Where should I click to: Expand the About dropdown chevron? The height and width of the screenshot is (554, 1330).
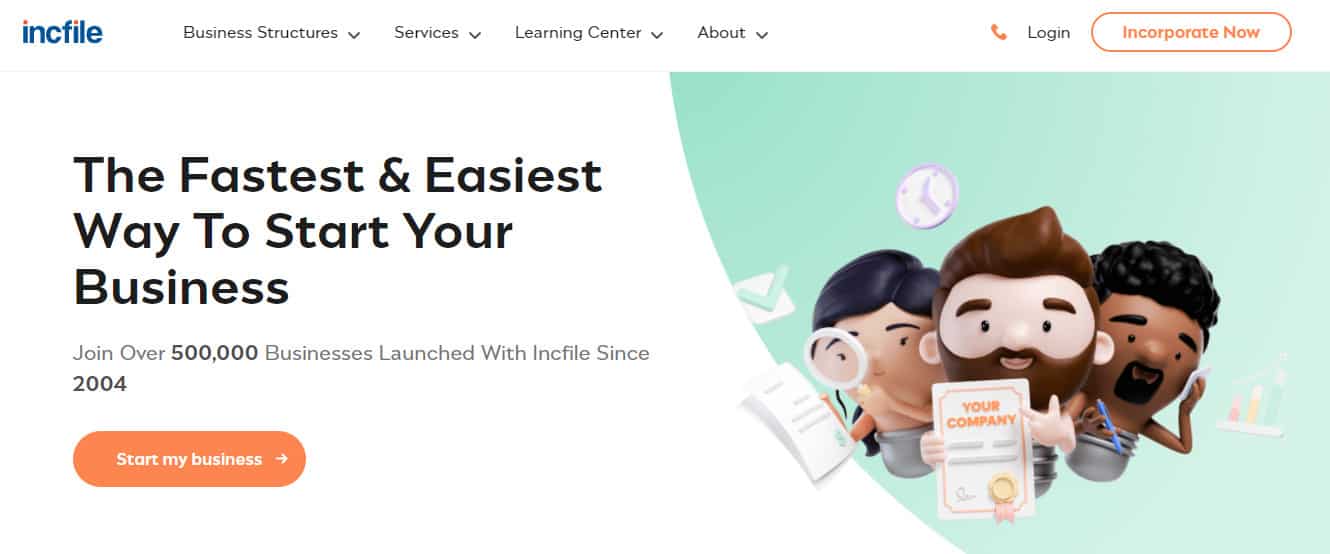point(762,35)
